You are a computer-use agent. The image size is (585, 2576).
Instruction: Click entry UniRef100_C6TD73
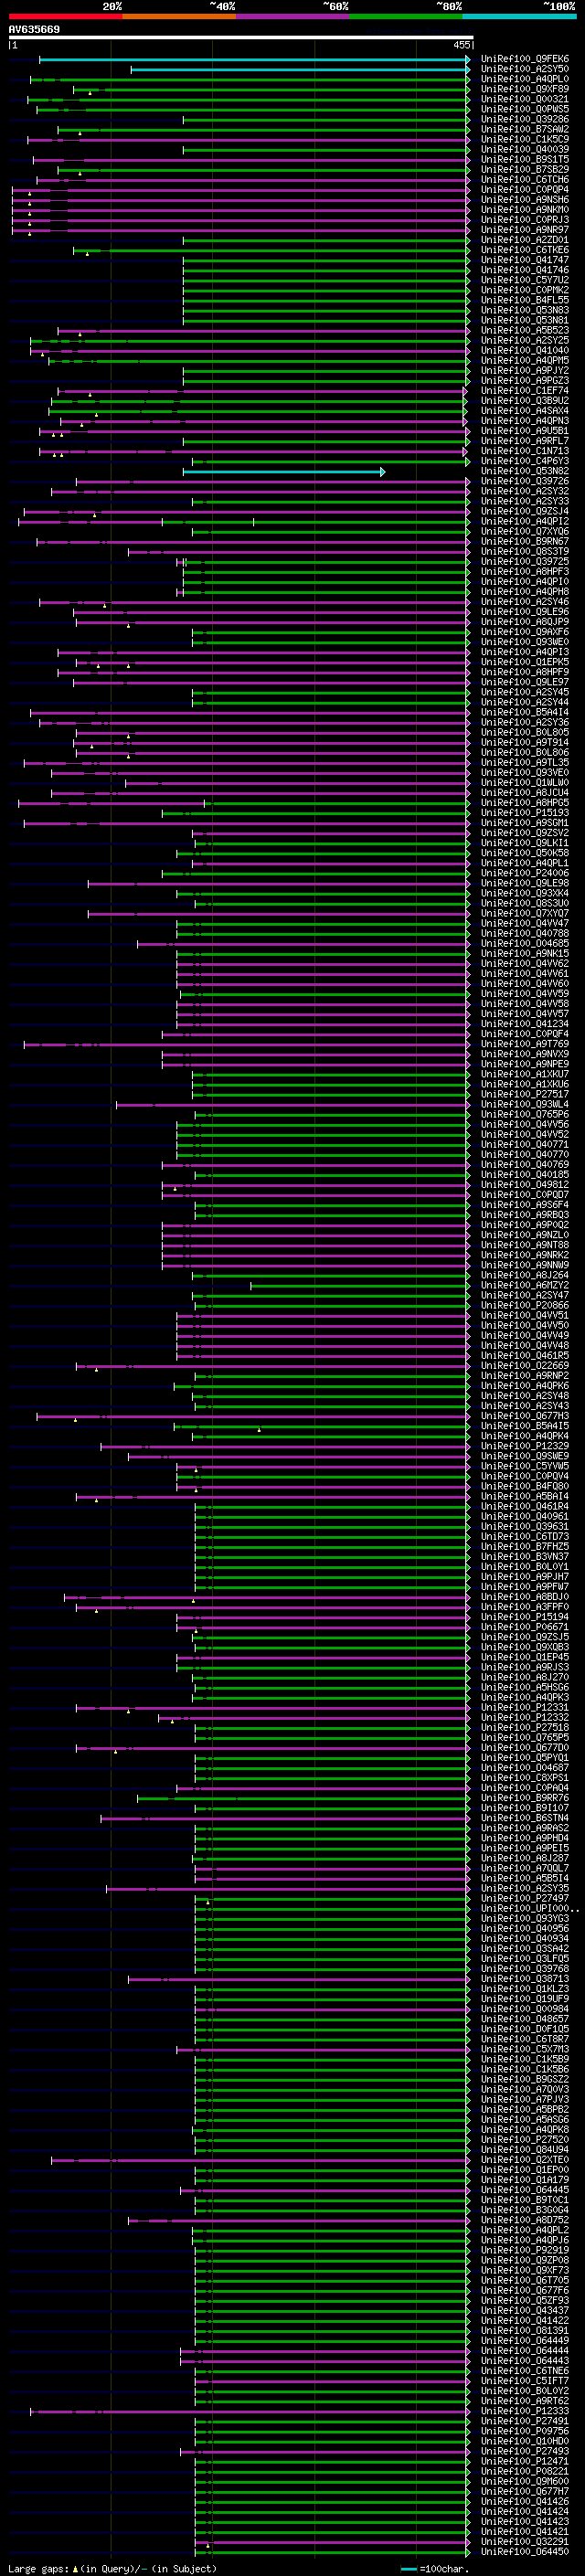coord(525,1536)
